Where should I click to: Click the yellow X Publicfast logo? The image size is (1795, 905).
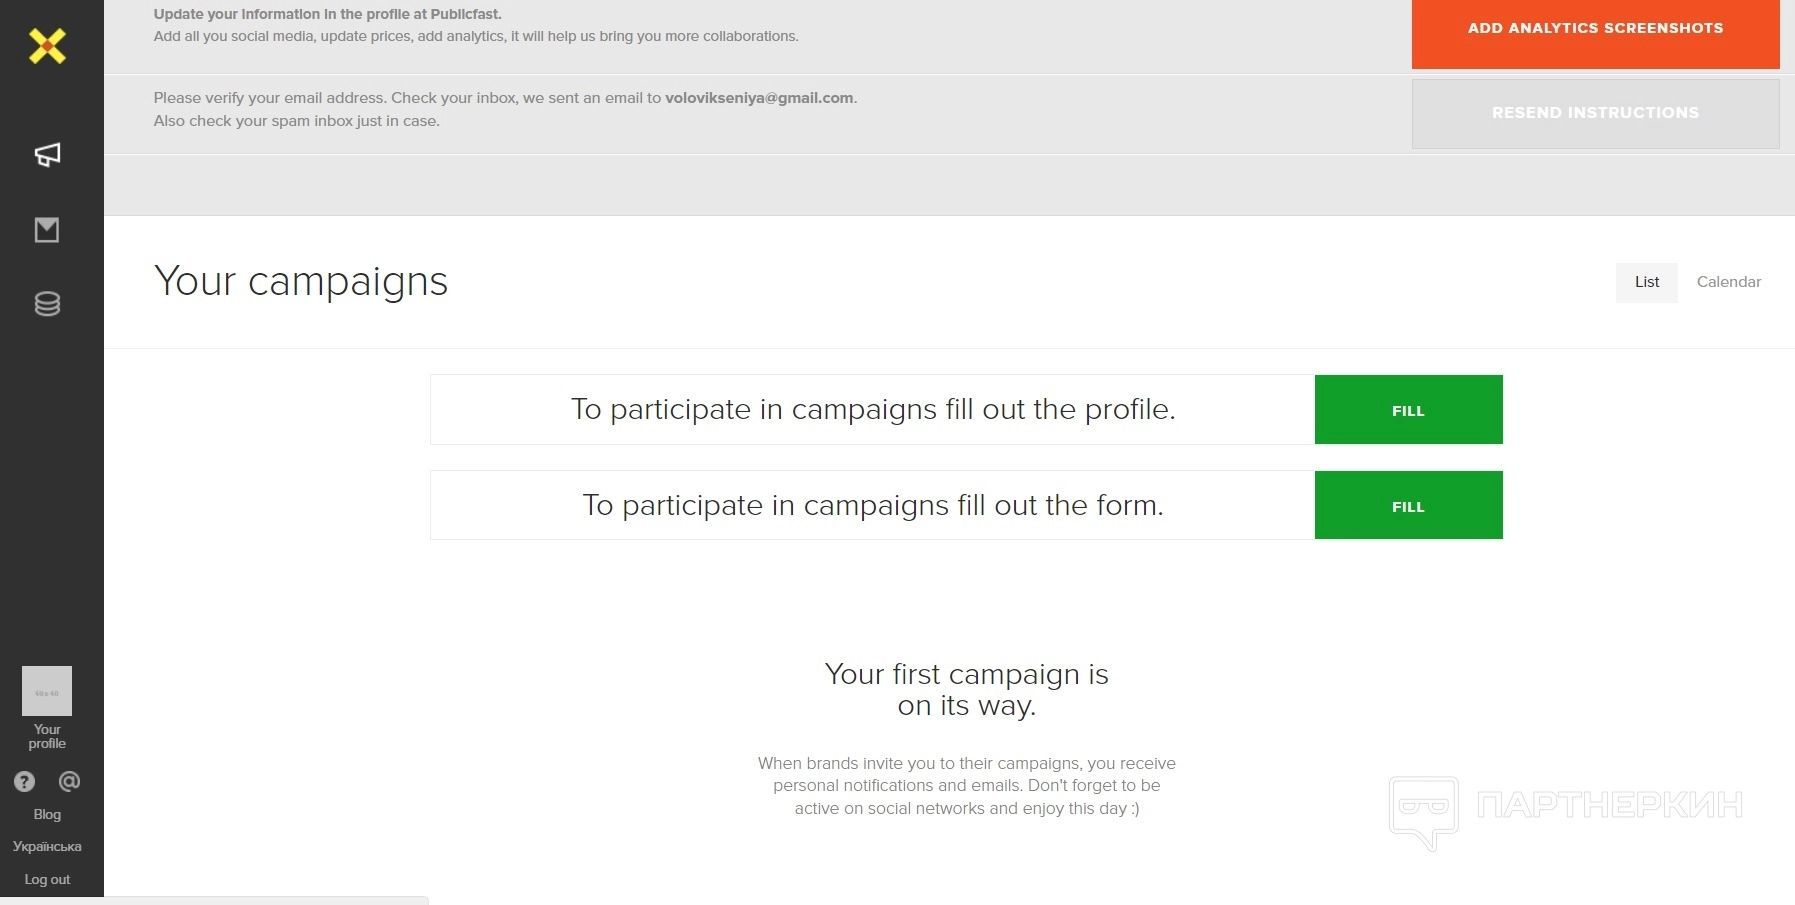47,46
